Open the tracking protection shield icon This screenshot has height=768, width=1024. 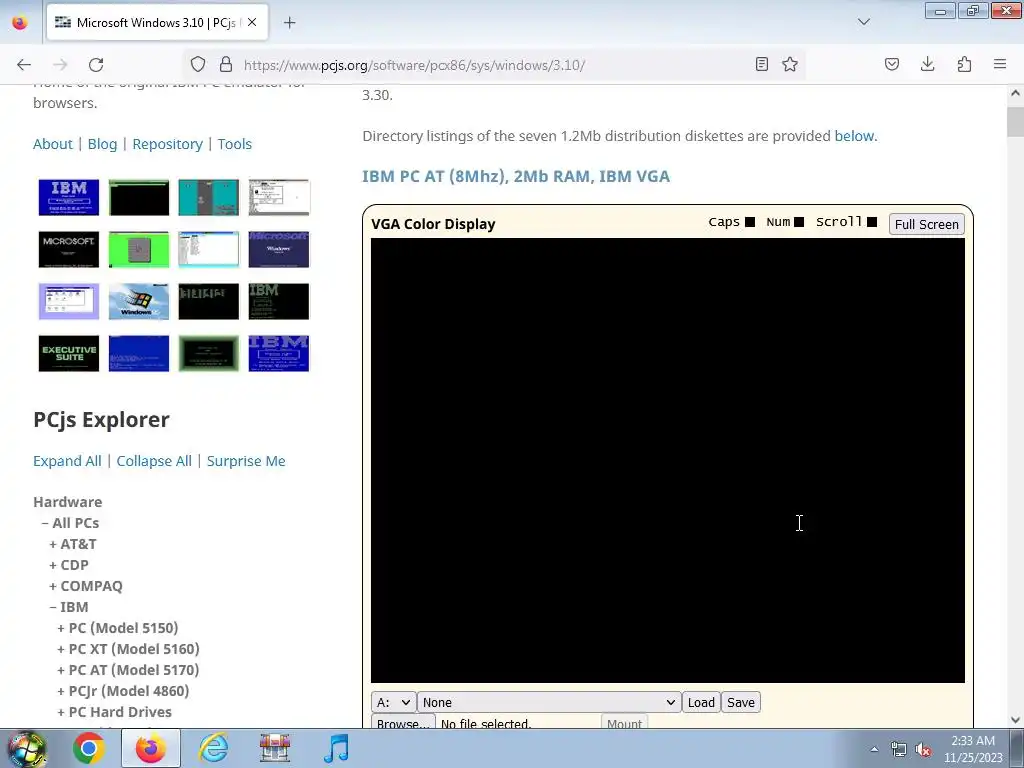pyautogui.click(x=198, y=64)
